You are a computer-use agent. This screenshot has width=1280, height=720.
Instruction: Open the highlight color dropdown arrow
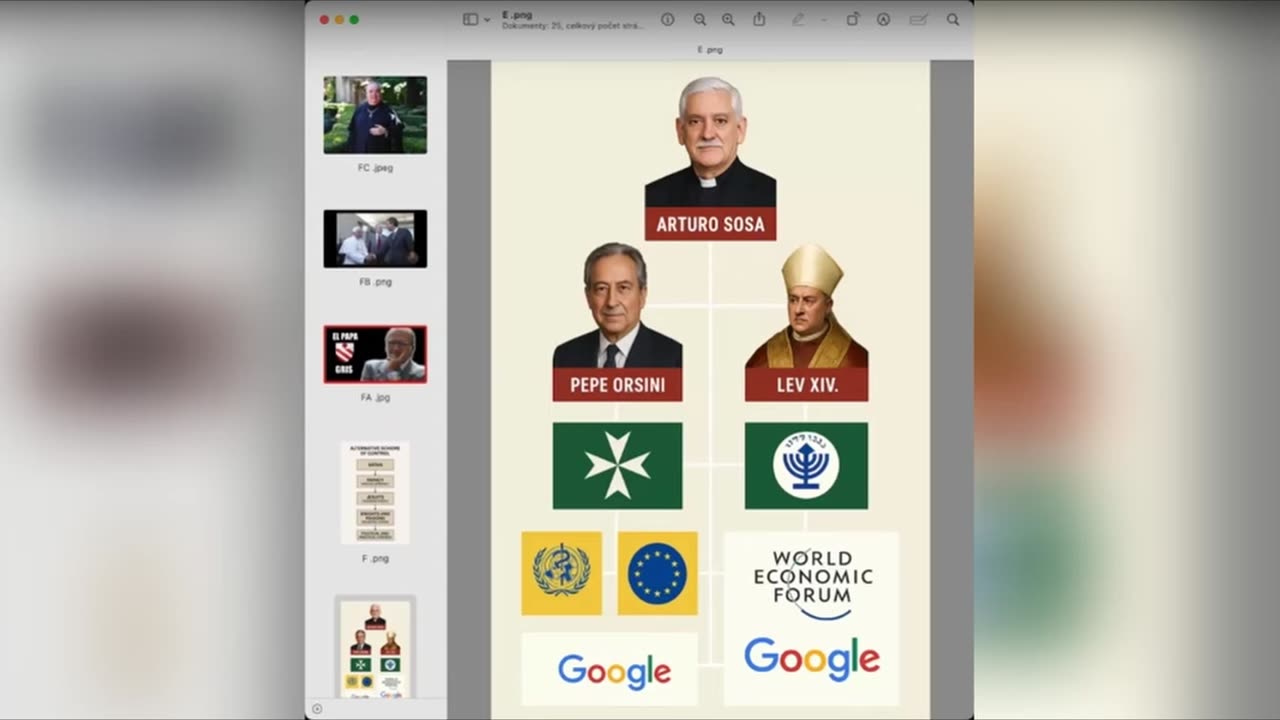coord(824,20)
